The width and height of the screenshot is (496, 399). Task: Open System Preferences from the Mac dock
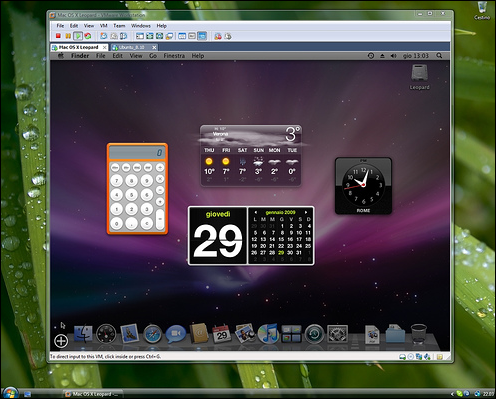pos(337,334)
